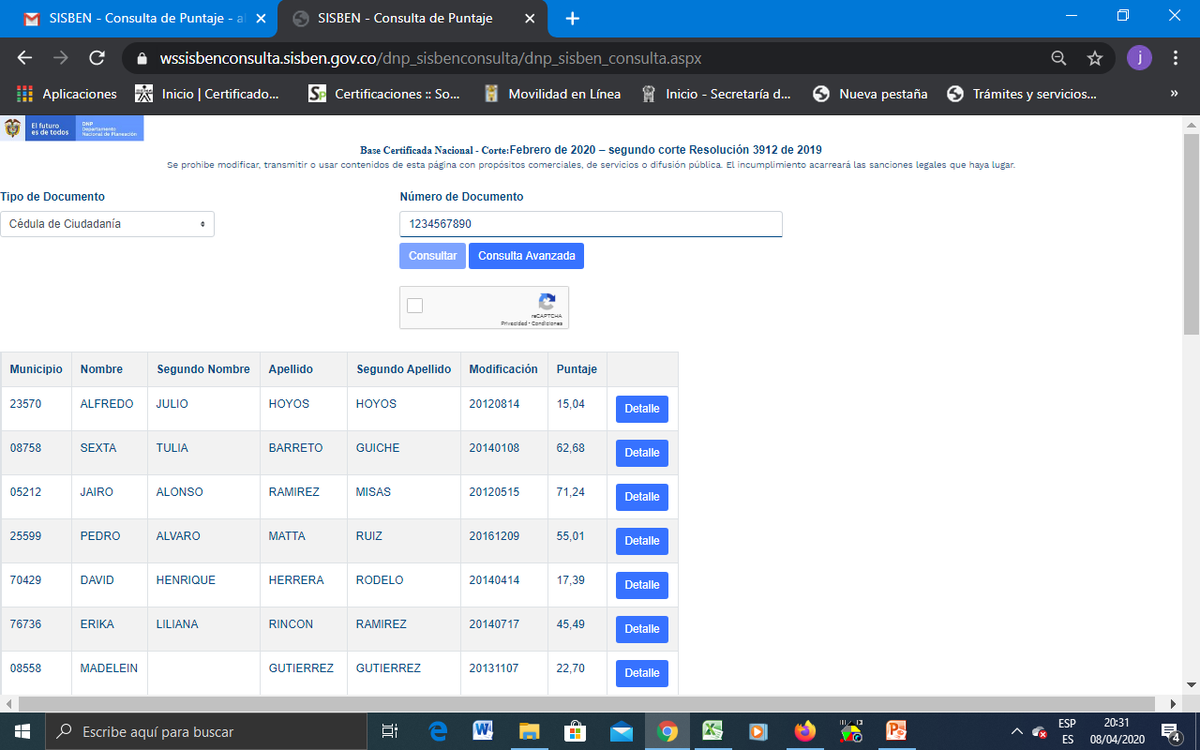Image resolution: width=1200 pixels, height=750 pixels.
Task: Click the Modificación value 20161209
Action: click(494, 536)
